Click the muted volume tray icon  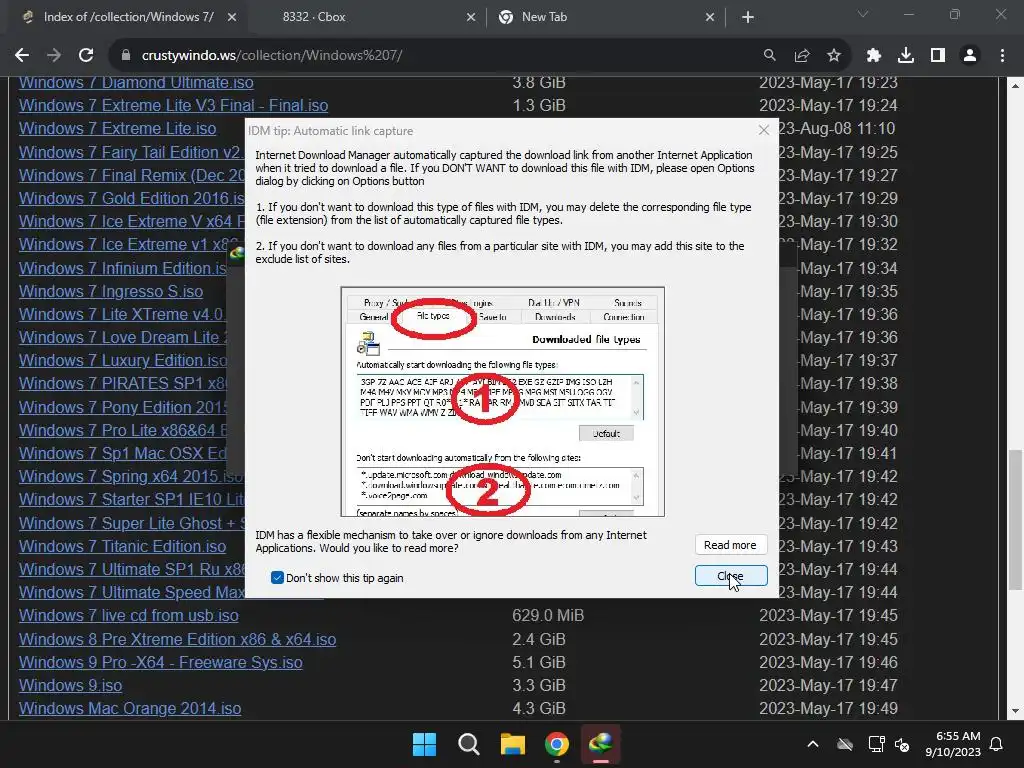[x=903, y=744]
